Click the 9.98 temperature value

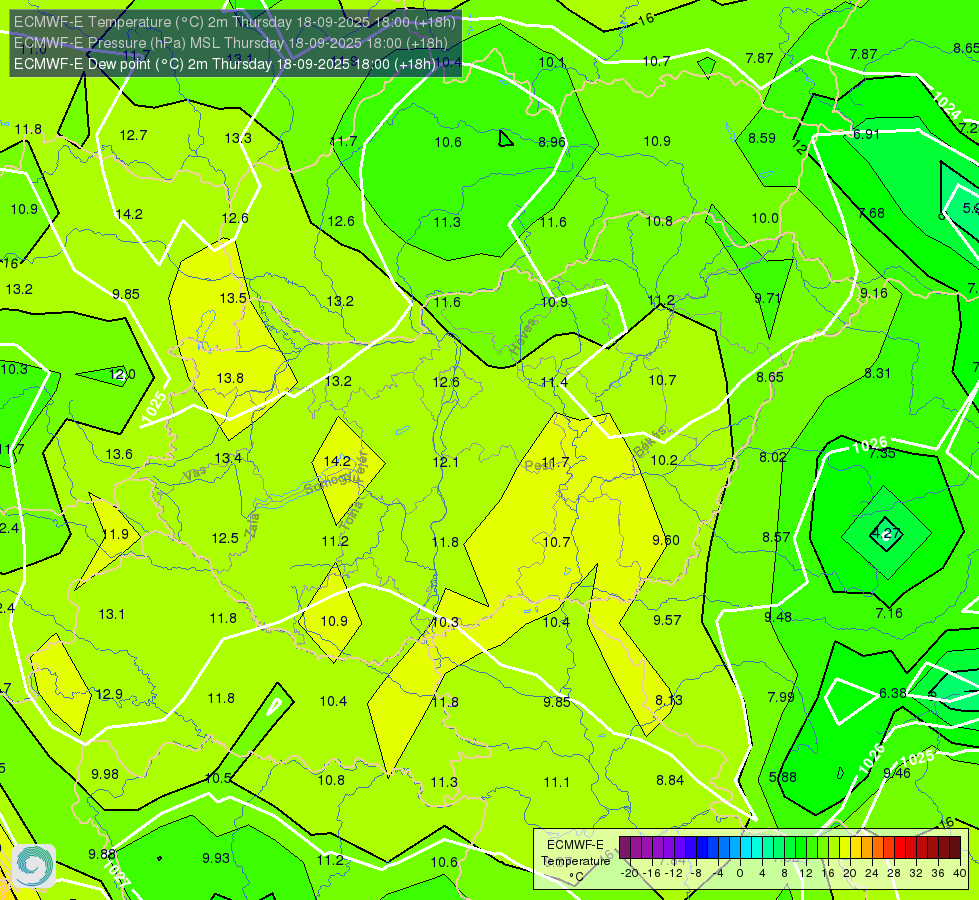click(x=105, y=774)
